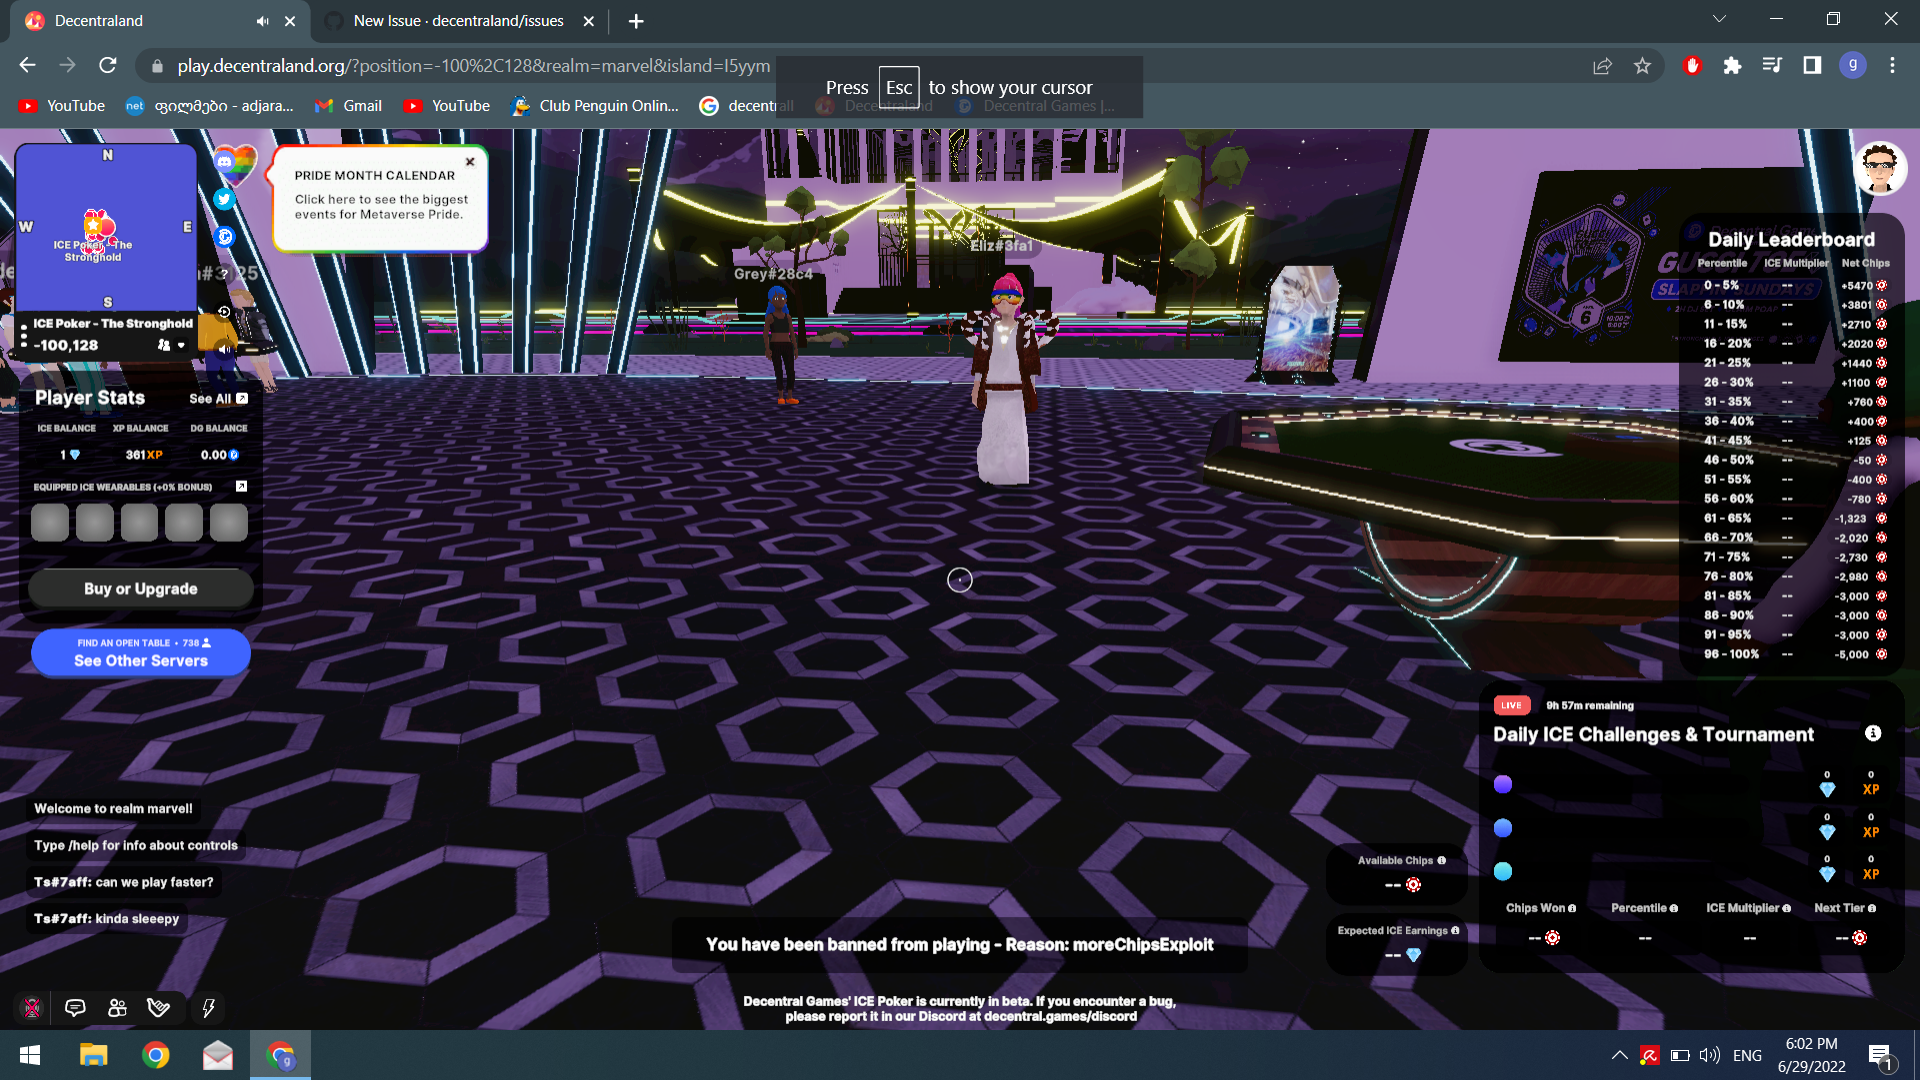Click the info icon on Daily ICE Challenges
The height and width of the screenshot is (1080, 1920).
[x=1873, y=733]
